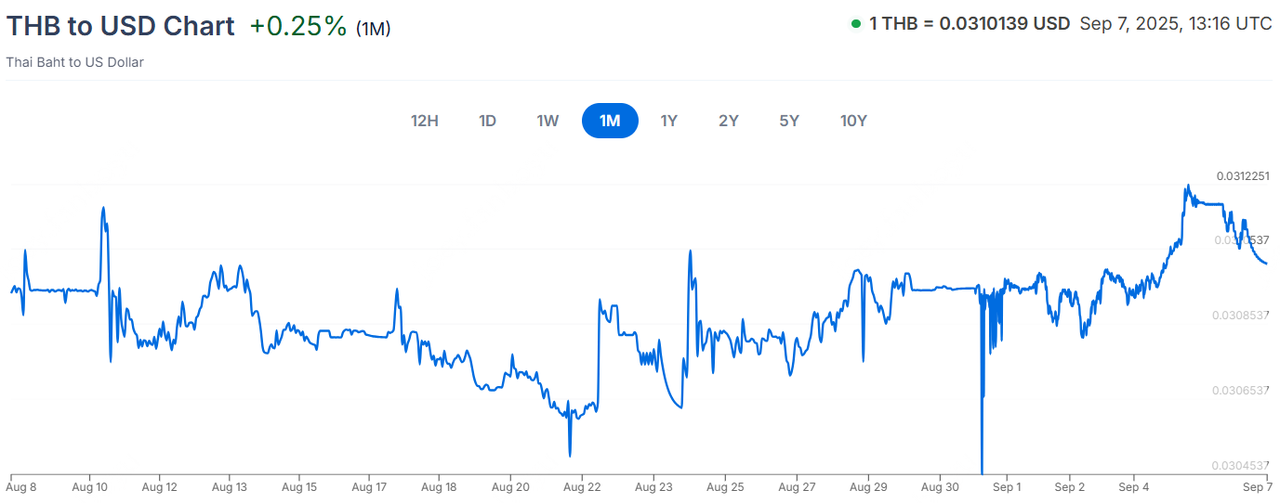This screenshot has width=1280, height=503.
Task: Select the 12H time range tab
Action: (425, 121)
